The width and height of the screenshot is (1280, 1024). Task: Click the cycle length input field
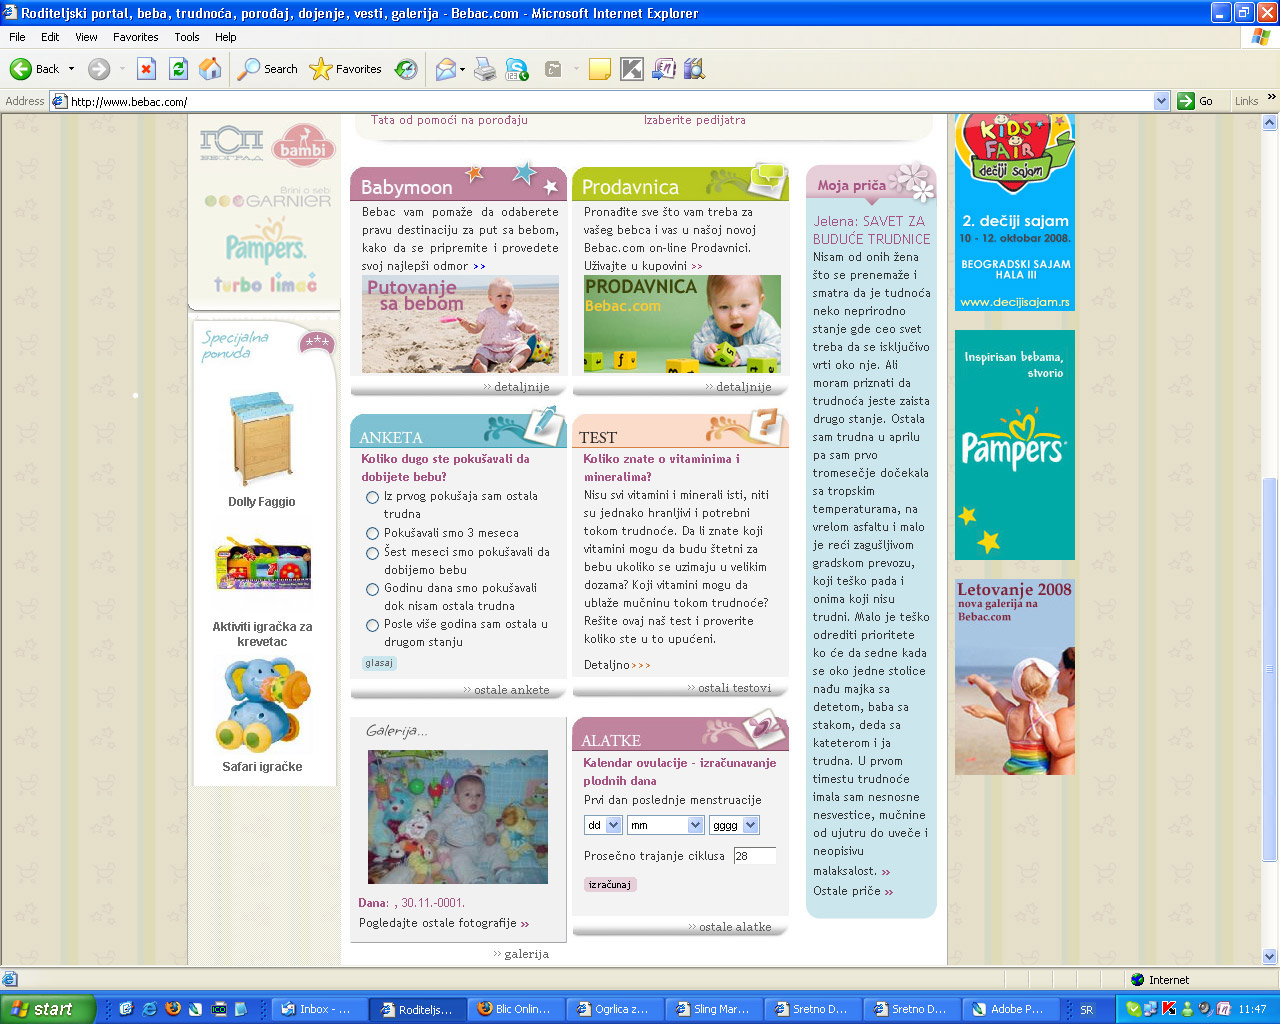(755, 856)
